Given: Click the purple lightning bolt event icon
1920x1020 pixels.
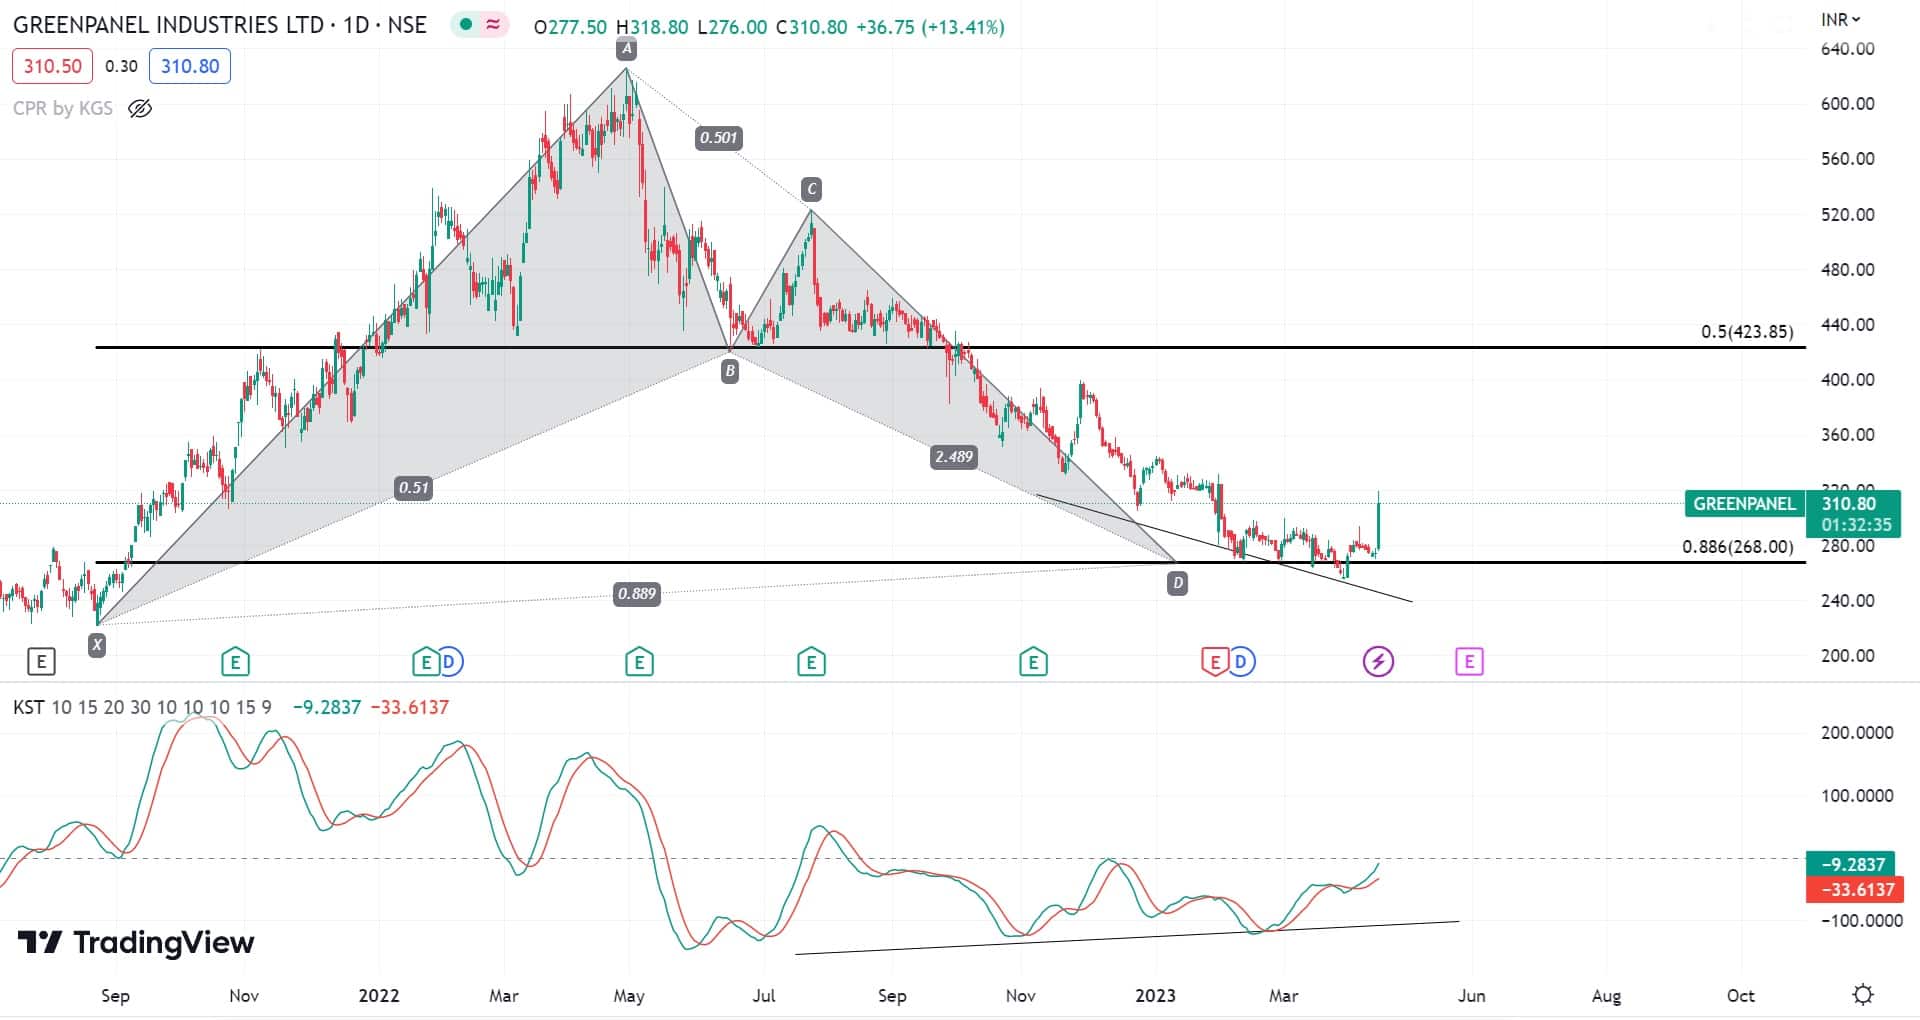Looking at the screenshot, I should point(1378,661).
